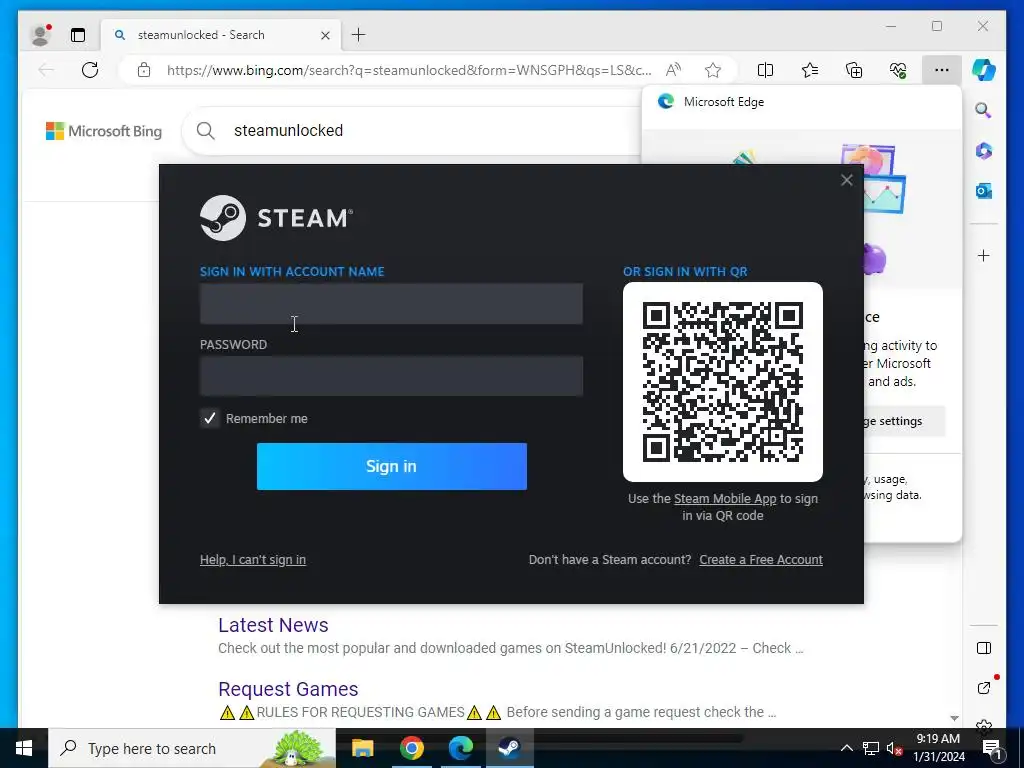The height and width of the screenshot is (768, 1024).
Task: Close the steamunlocked search tab
Action: pyautogui.click(x=325, y=35)
